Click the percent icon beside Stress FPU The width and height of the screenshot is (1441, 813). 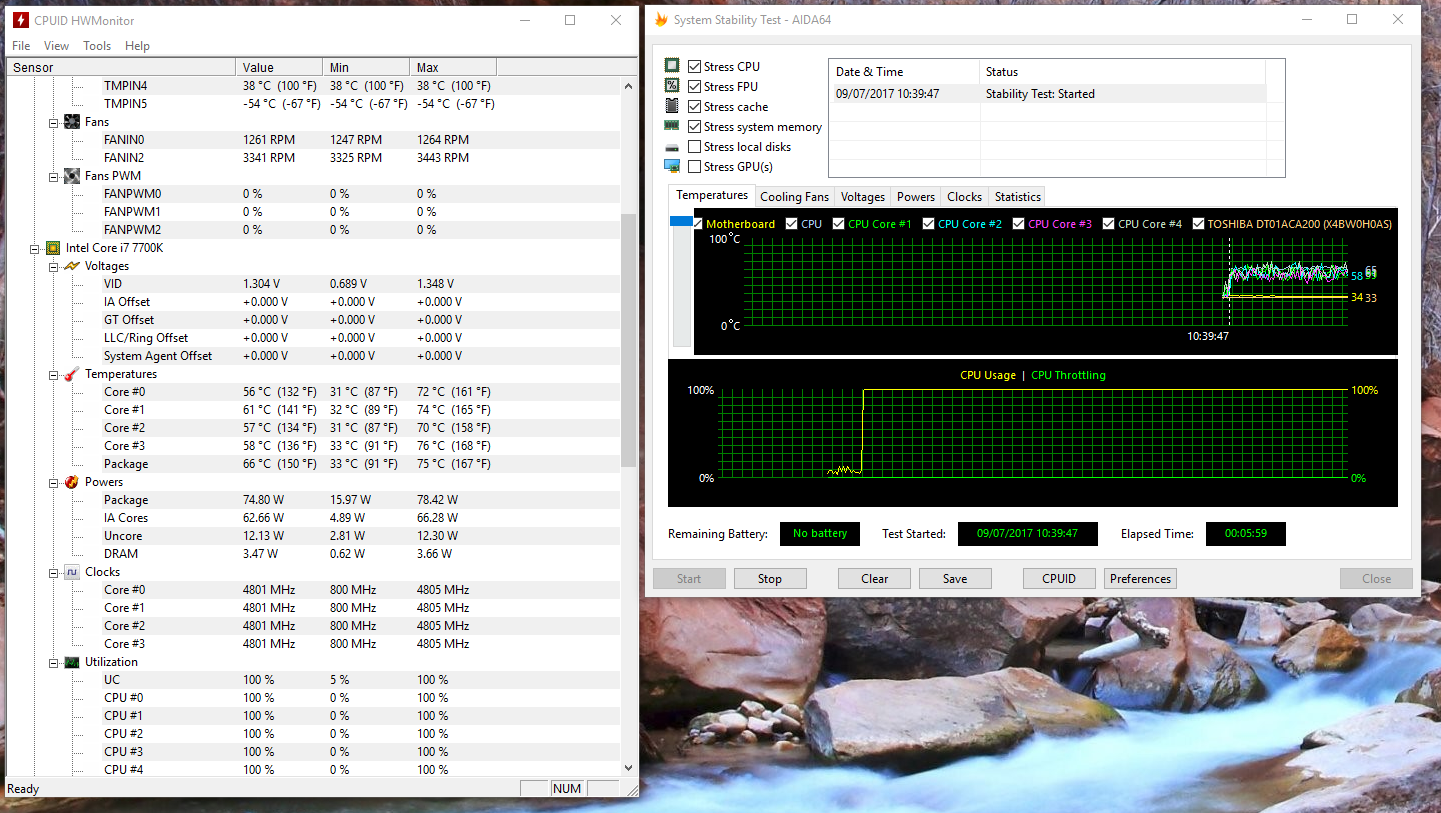[x=672, y=86]
